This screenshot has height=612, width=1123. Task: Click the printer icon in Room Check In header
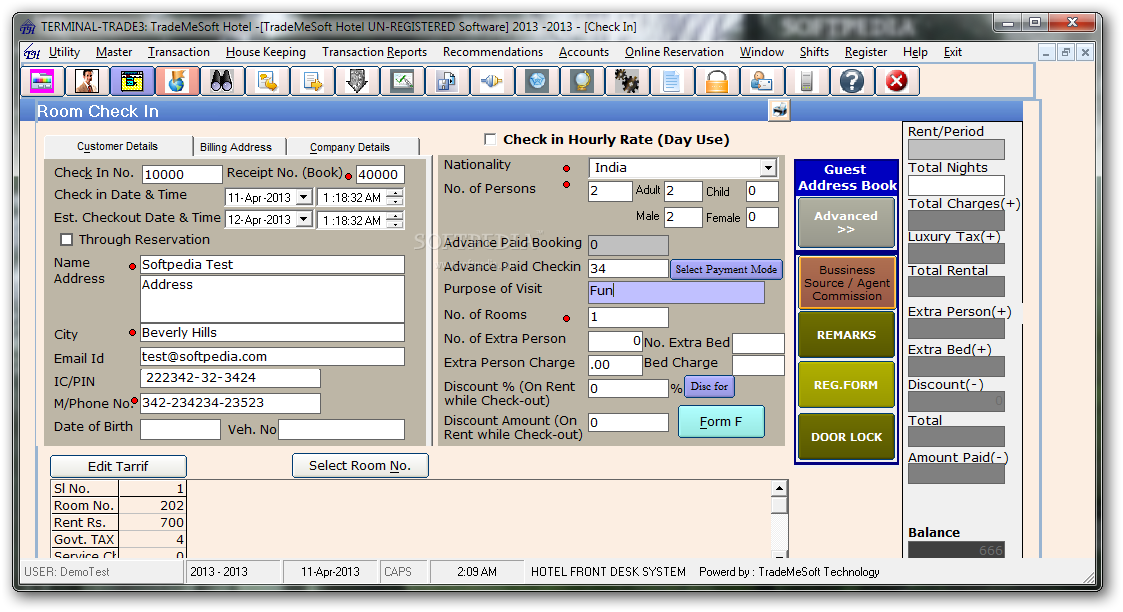[x=779, y=110]
